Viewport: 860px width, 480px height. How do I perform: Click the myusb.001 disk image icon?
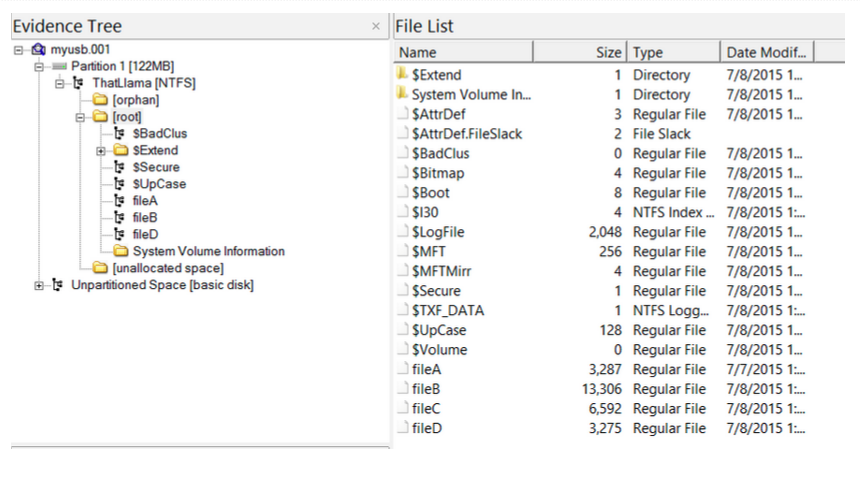pyautogui.click(x=39, y=49)
